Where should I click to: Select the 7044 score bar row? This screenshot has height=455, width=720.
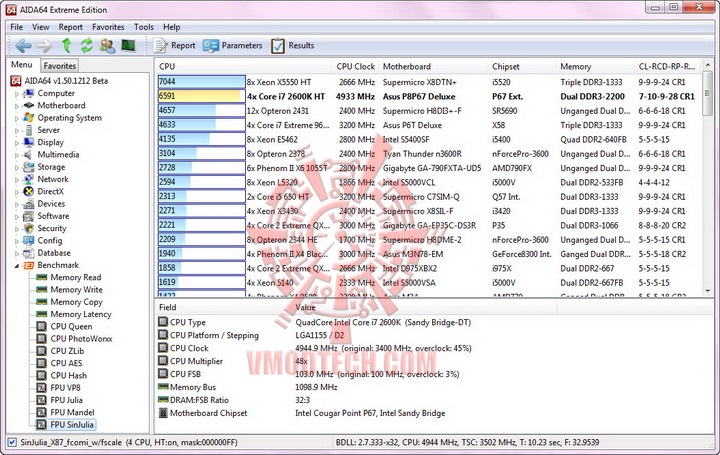201,82
